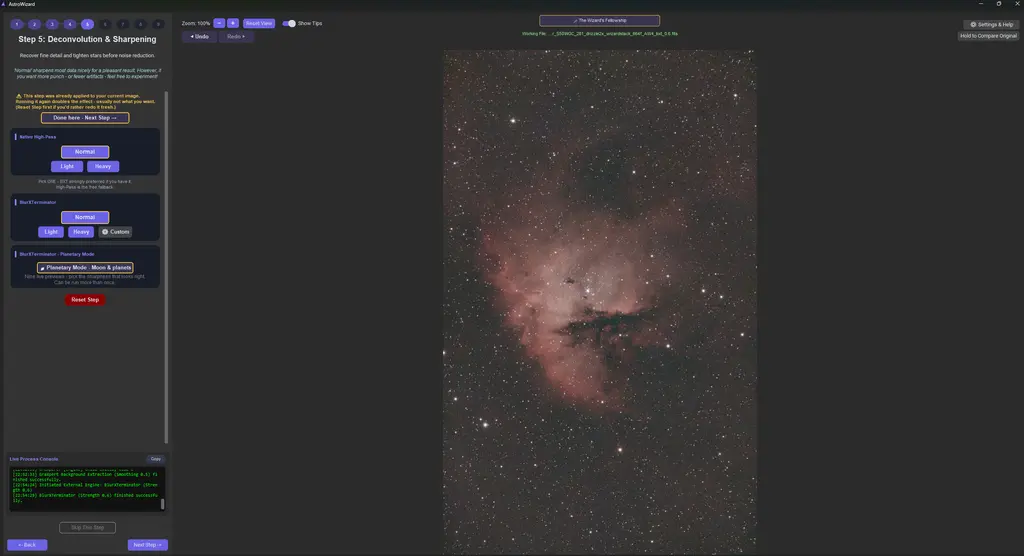This screenshot has width=1024, height=556.
Task: Copy the Live Process Console log
Action: click(155, 459)
